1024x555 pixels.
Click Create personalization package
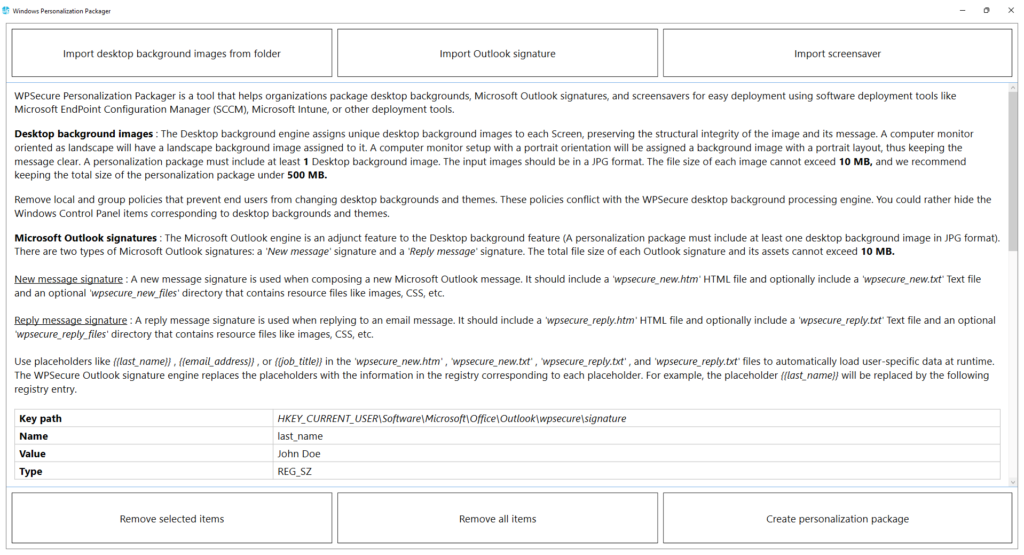(x=837, y=518)
